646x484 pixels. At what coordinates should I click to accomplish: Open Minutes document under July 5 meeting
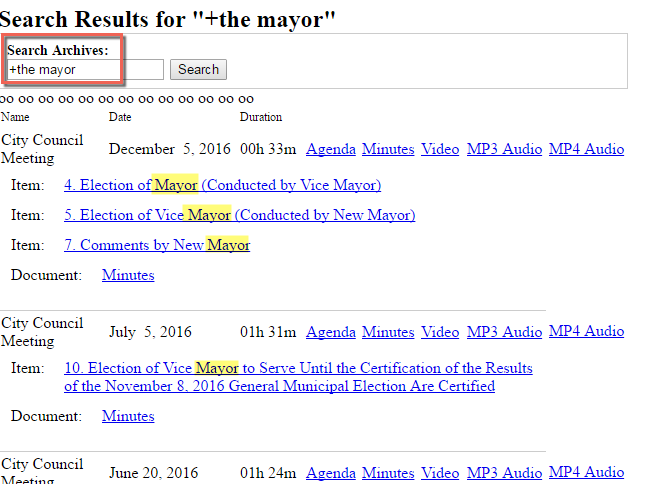pyautogui.click(x=128, y=416)
